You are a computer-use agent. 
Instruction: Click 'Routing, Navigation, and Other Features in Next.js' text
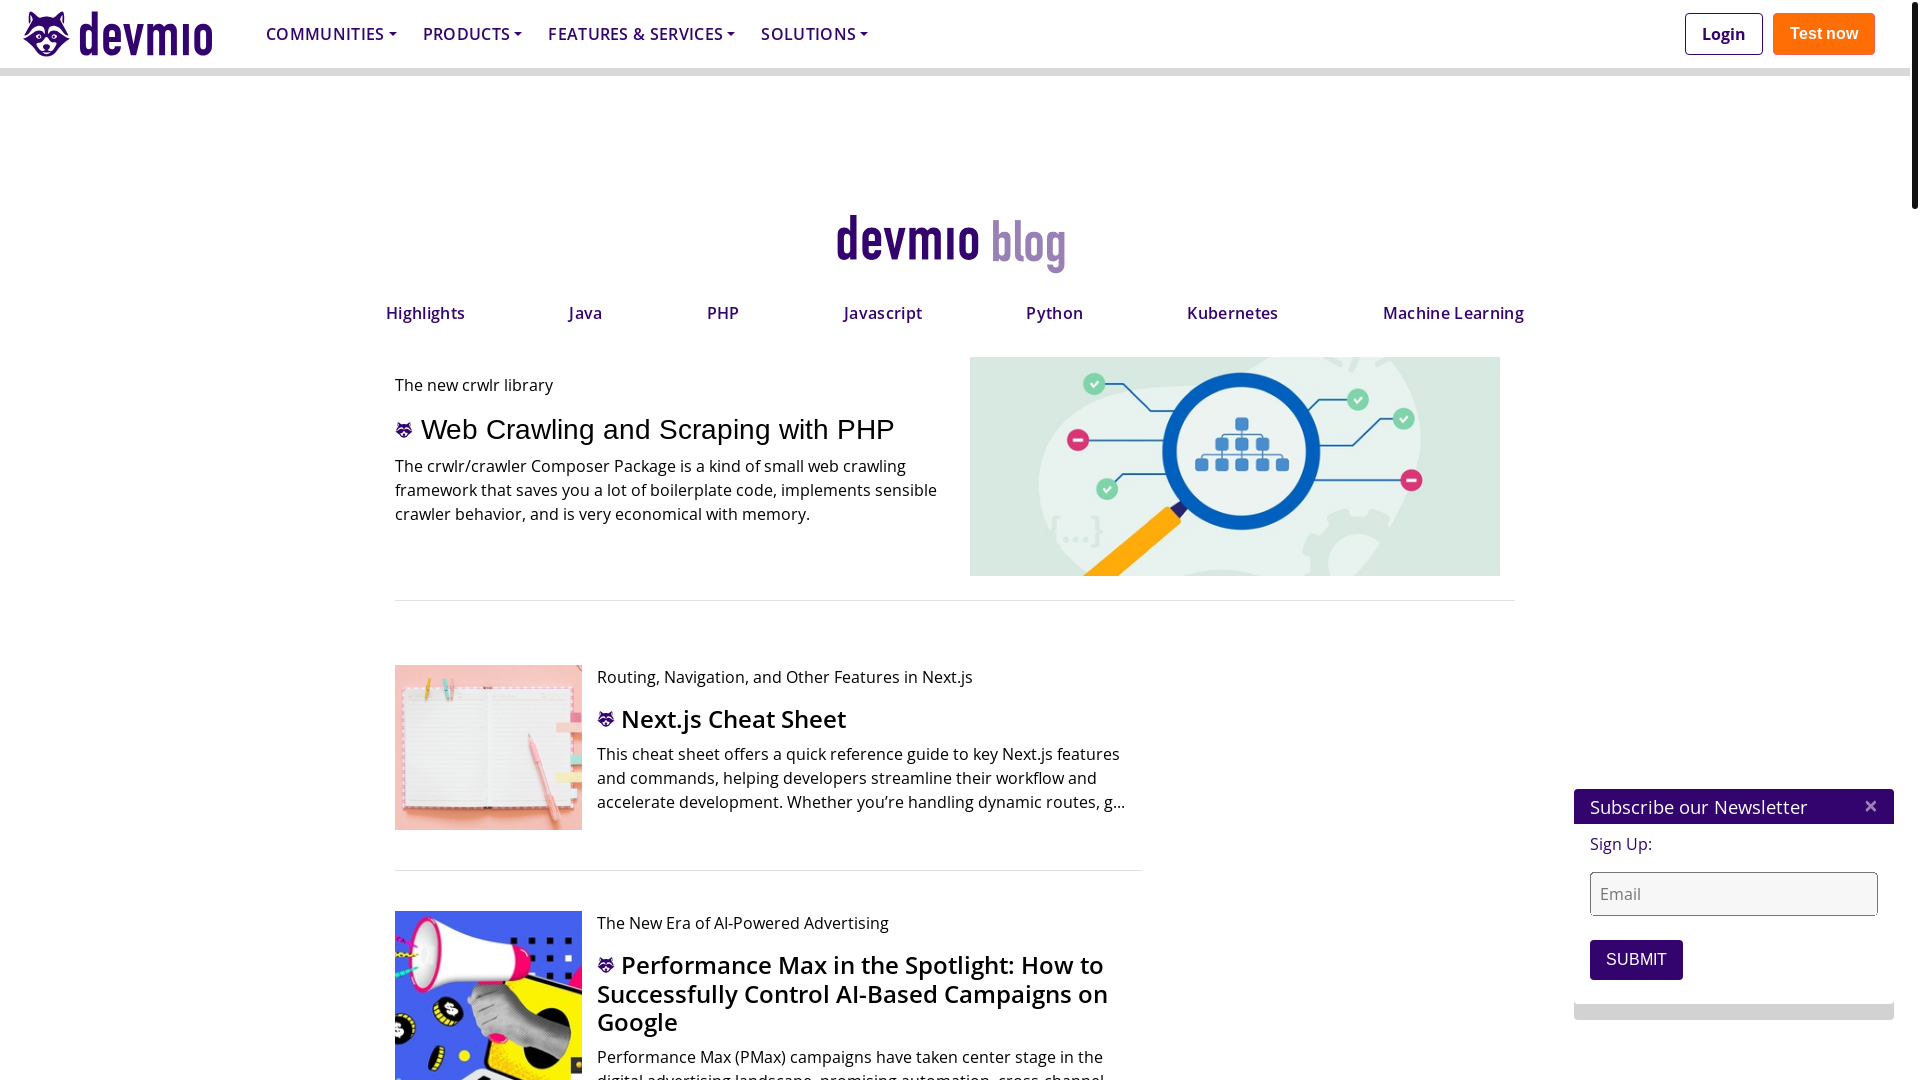[x=784, y=677]
